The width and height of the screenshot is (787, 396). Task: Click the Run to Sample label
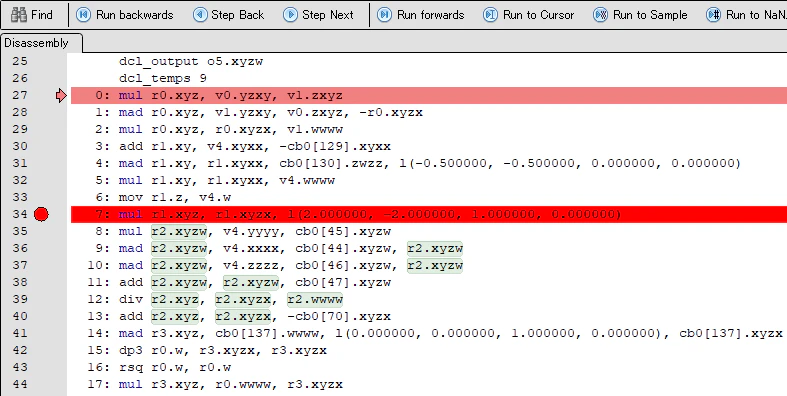(x=650, y=15)
